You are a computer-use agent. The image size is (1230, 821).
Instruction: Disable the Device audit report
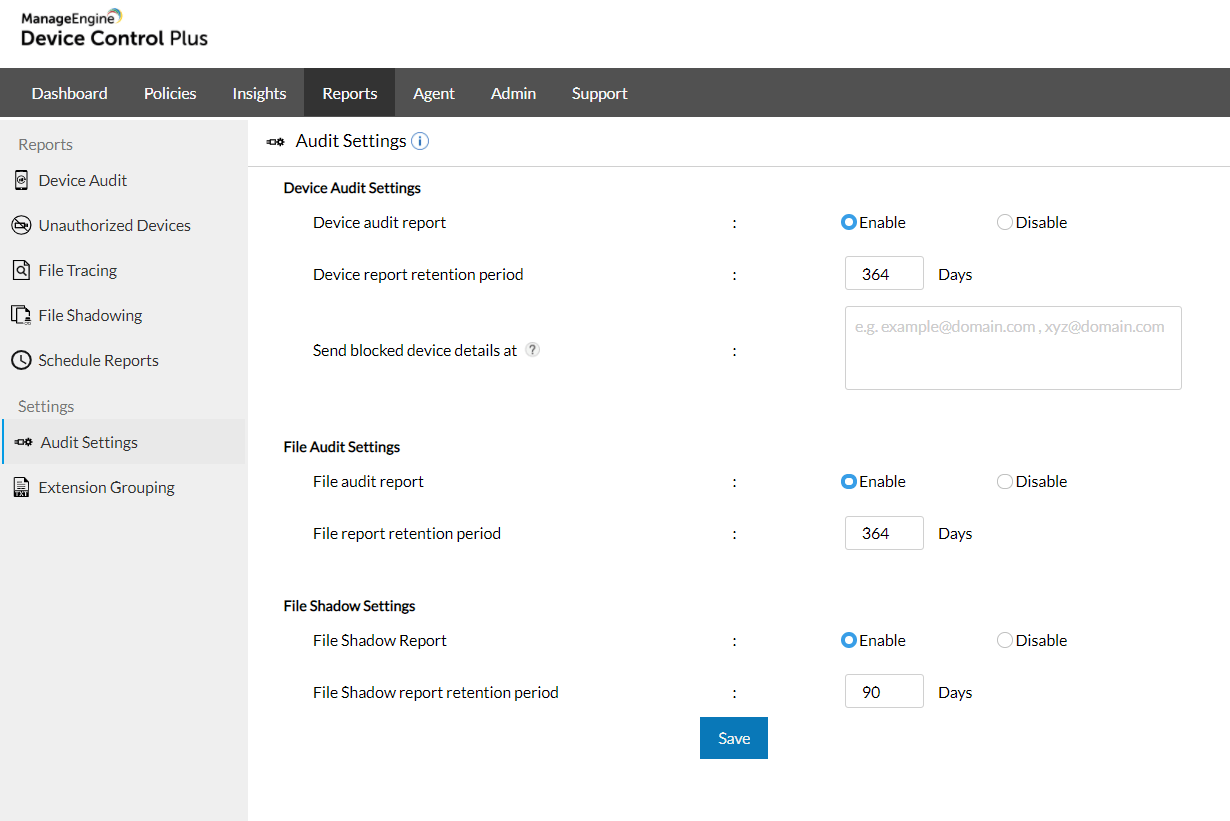pos(1005,223)
